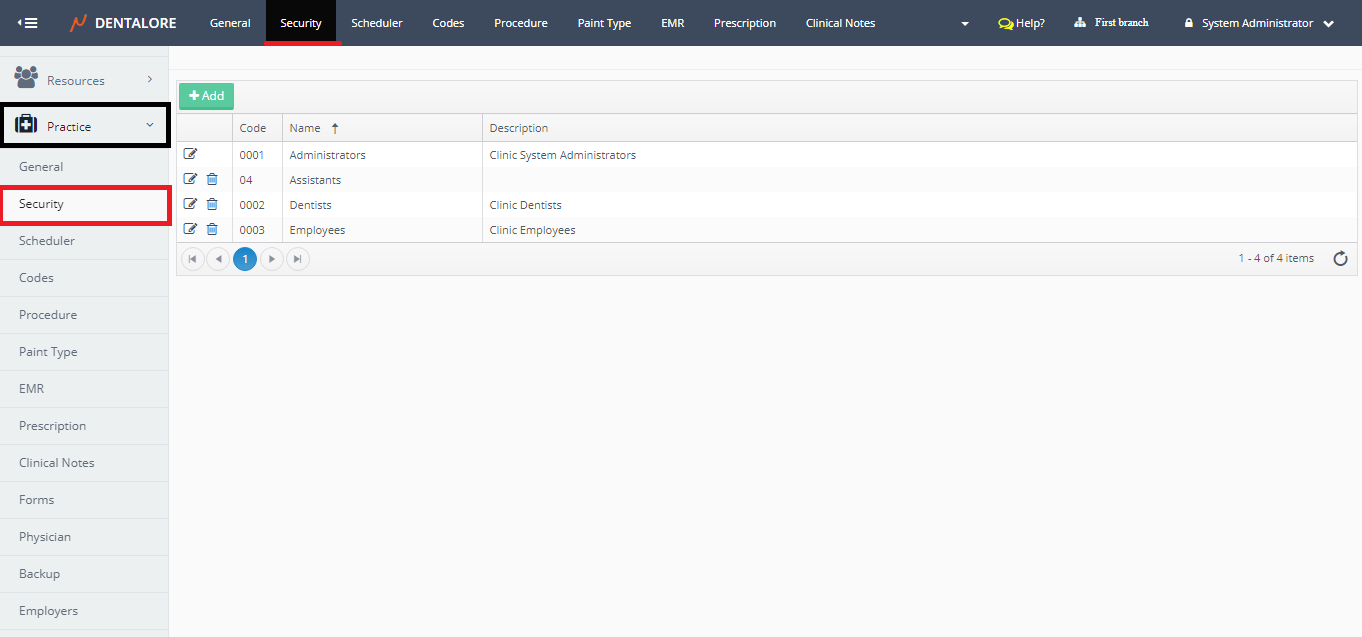Expand the Resources sidebar section
Image resolution: width=1362 pixels, height=637 pixels.
[x=84, y=80]
